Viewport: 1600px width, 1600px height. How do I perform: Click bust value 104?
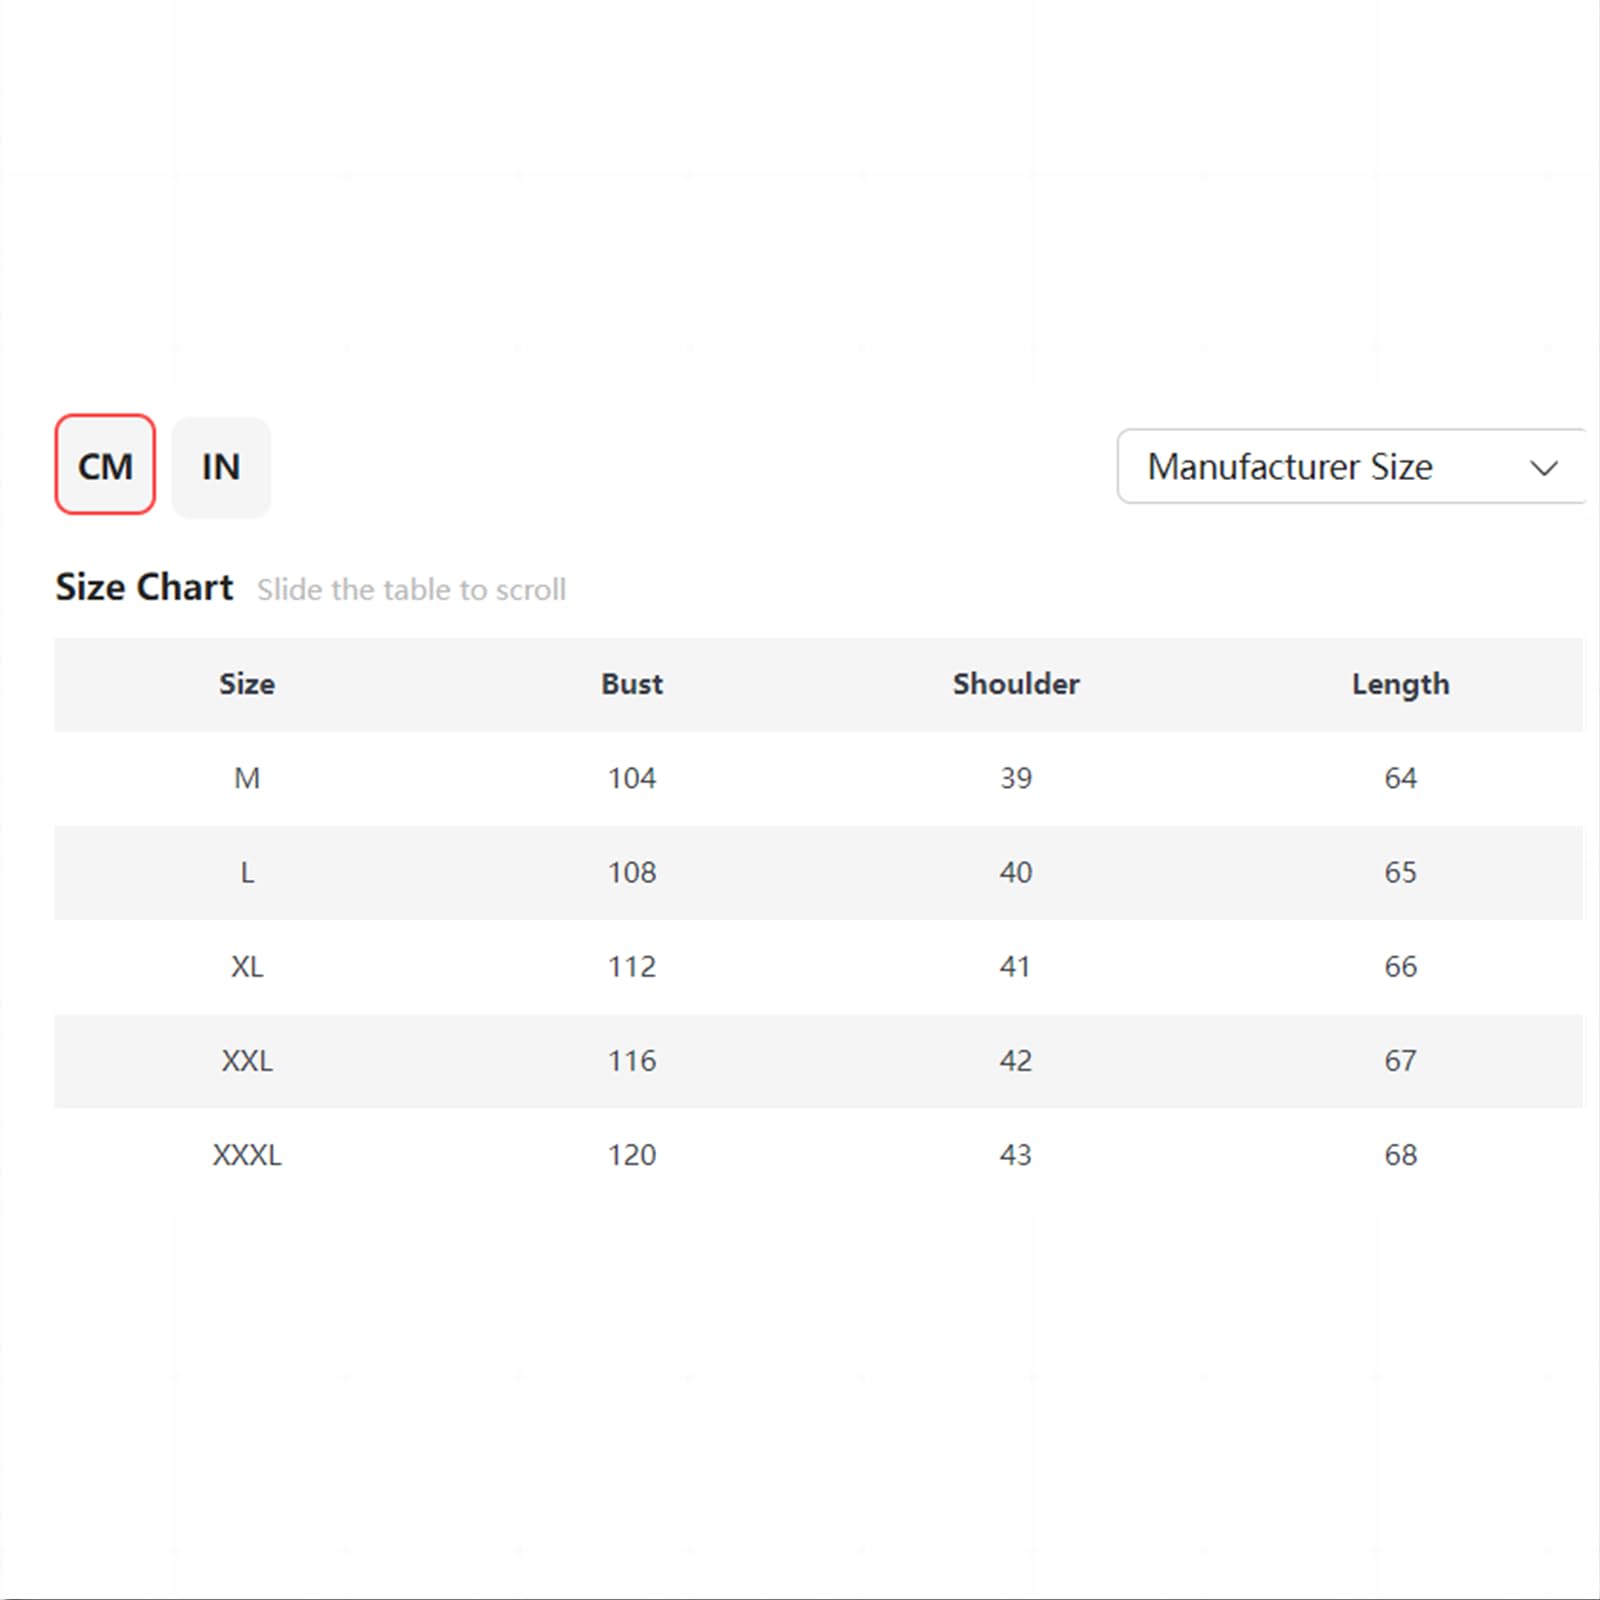tap(632, 778)
